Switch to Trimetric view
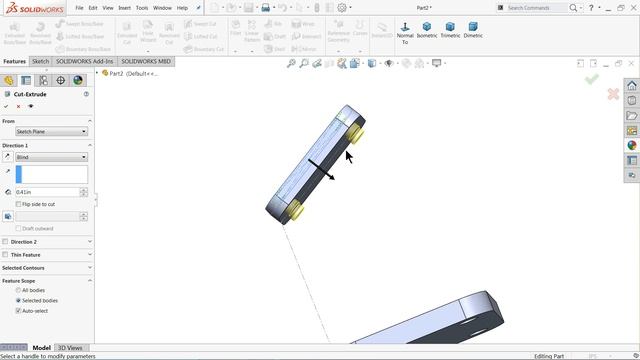 pyautogui.click(x=450, y=30)
